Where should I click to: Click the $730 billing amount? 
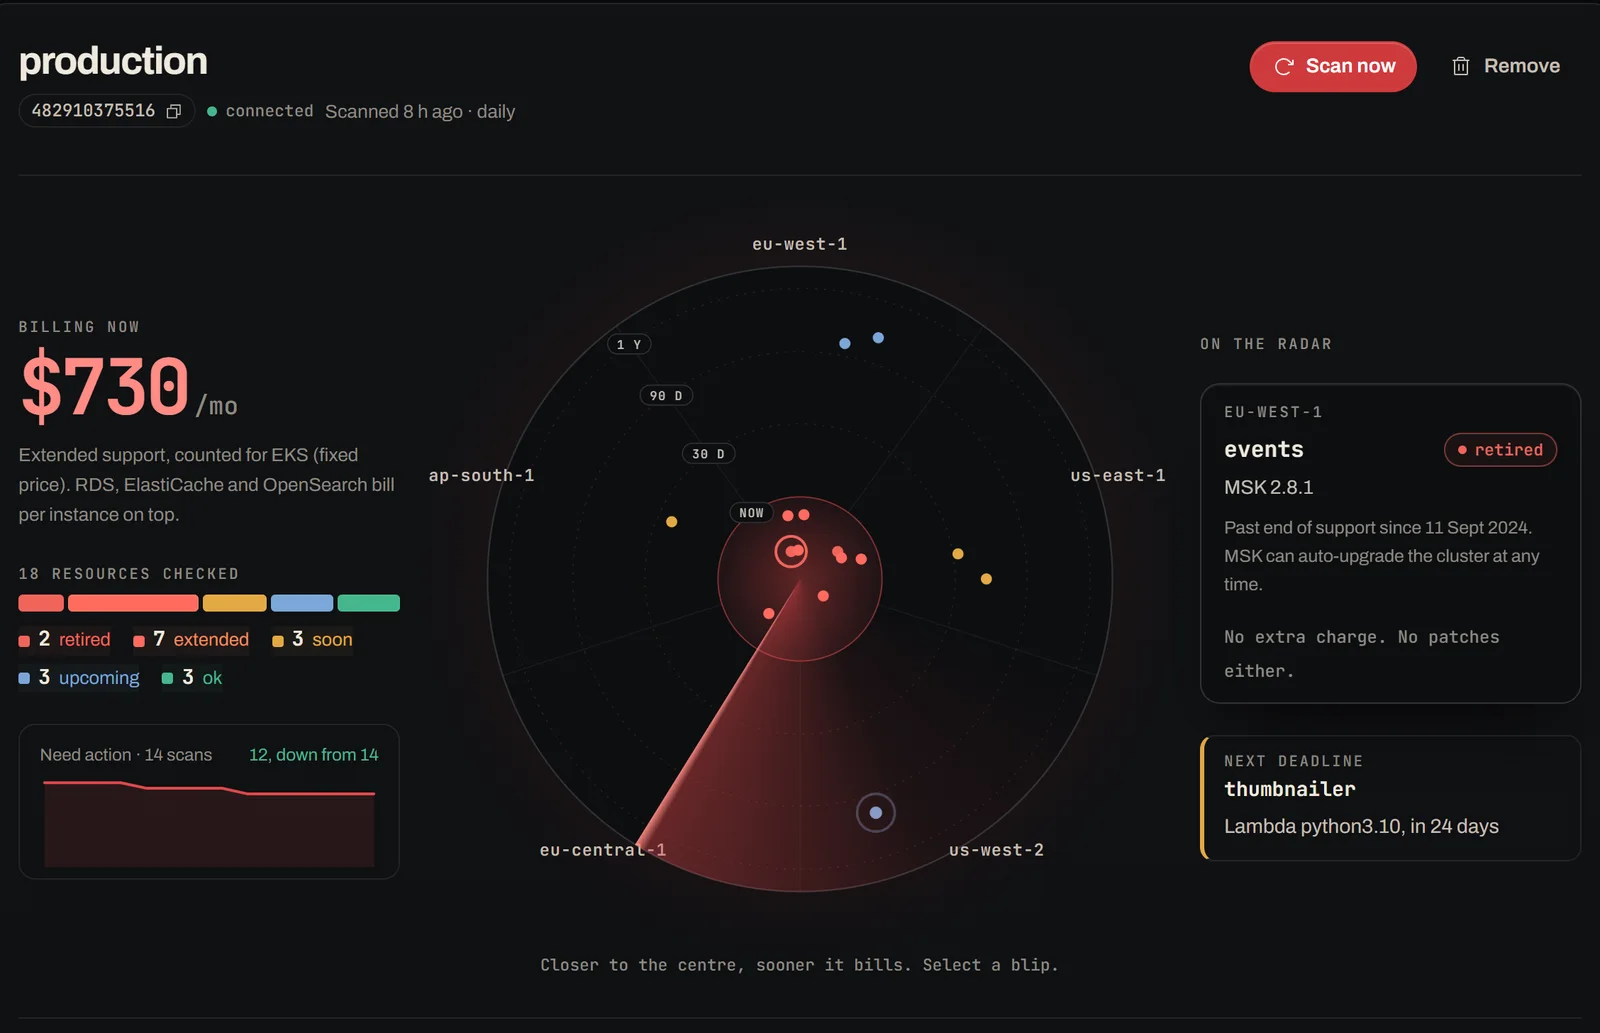(105, 385)
